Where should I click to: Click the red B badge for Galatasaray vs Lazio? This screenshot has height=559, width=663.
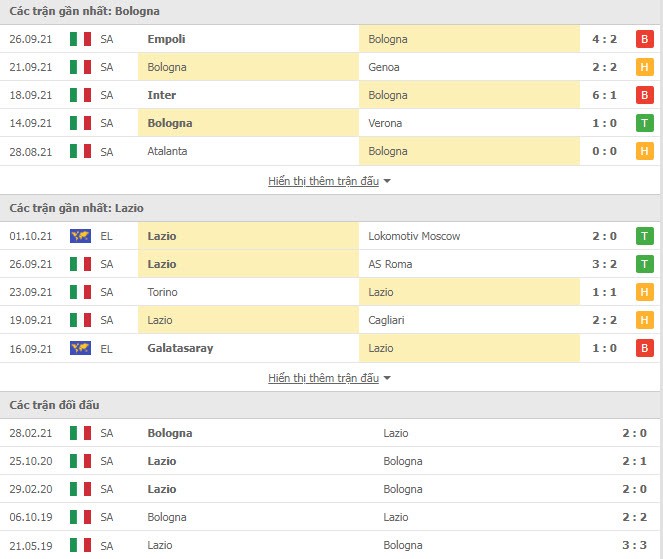644,348
